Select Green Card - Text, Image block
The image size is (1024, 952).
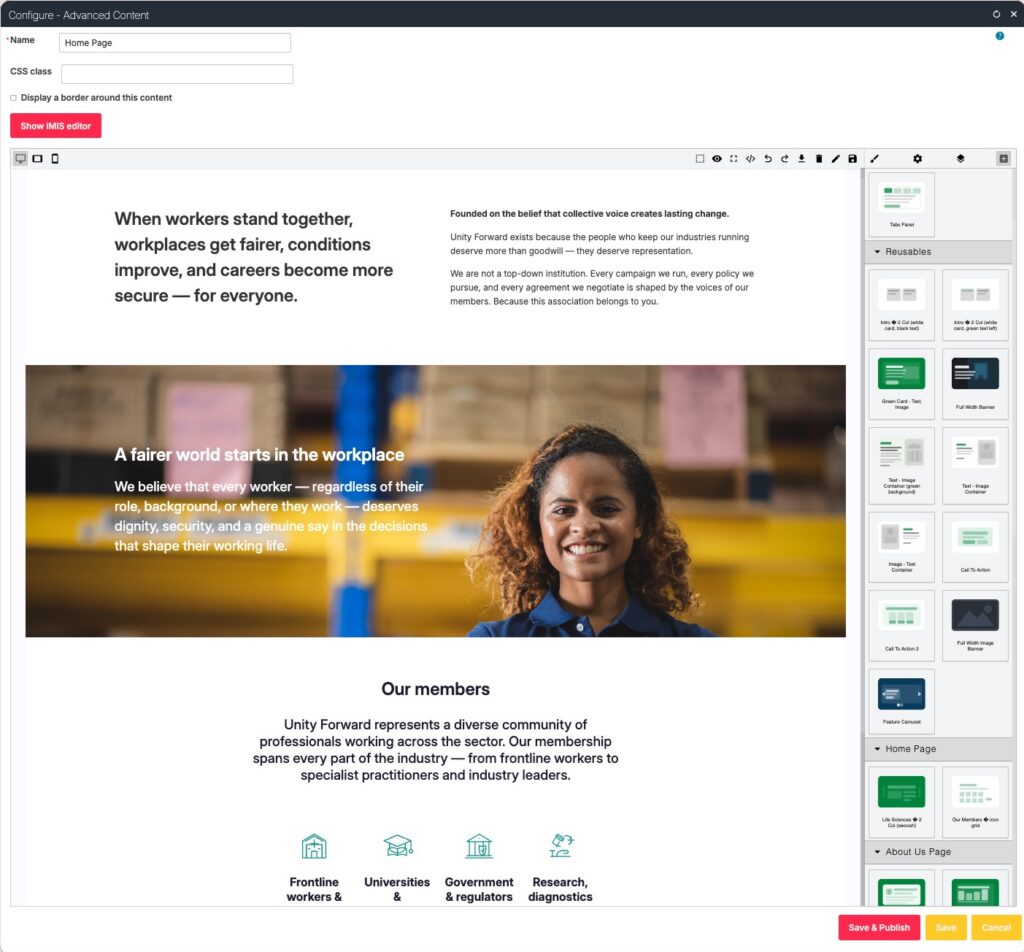tap(901, 383)
